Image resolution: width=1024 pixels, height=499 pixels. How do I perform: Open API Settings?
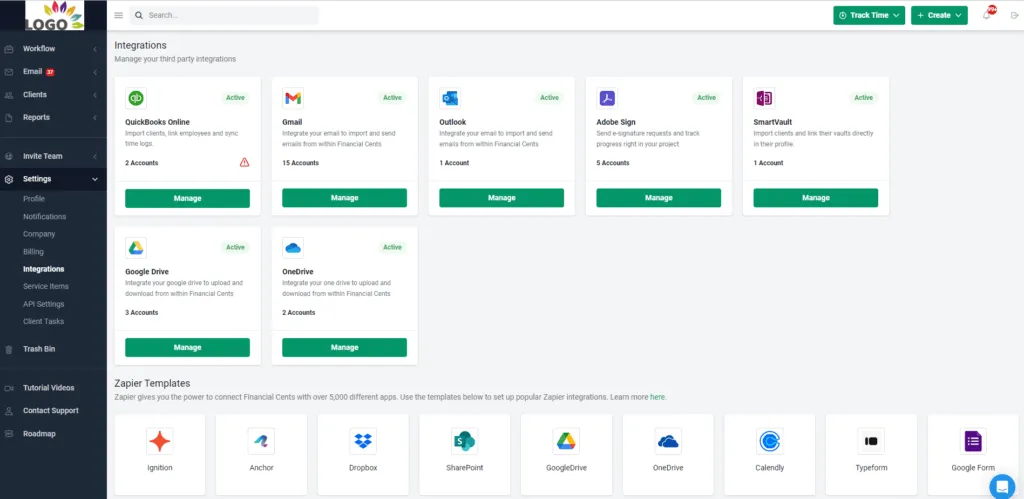pyautogui.click(x=44, y=304)
